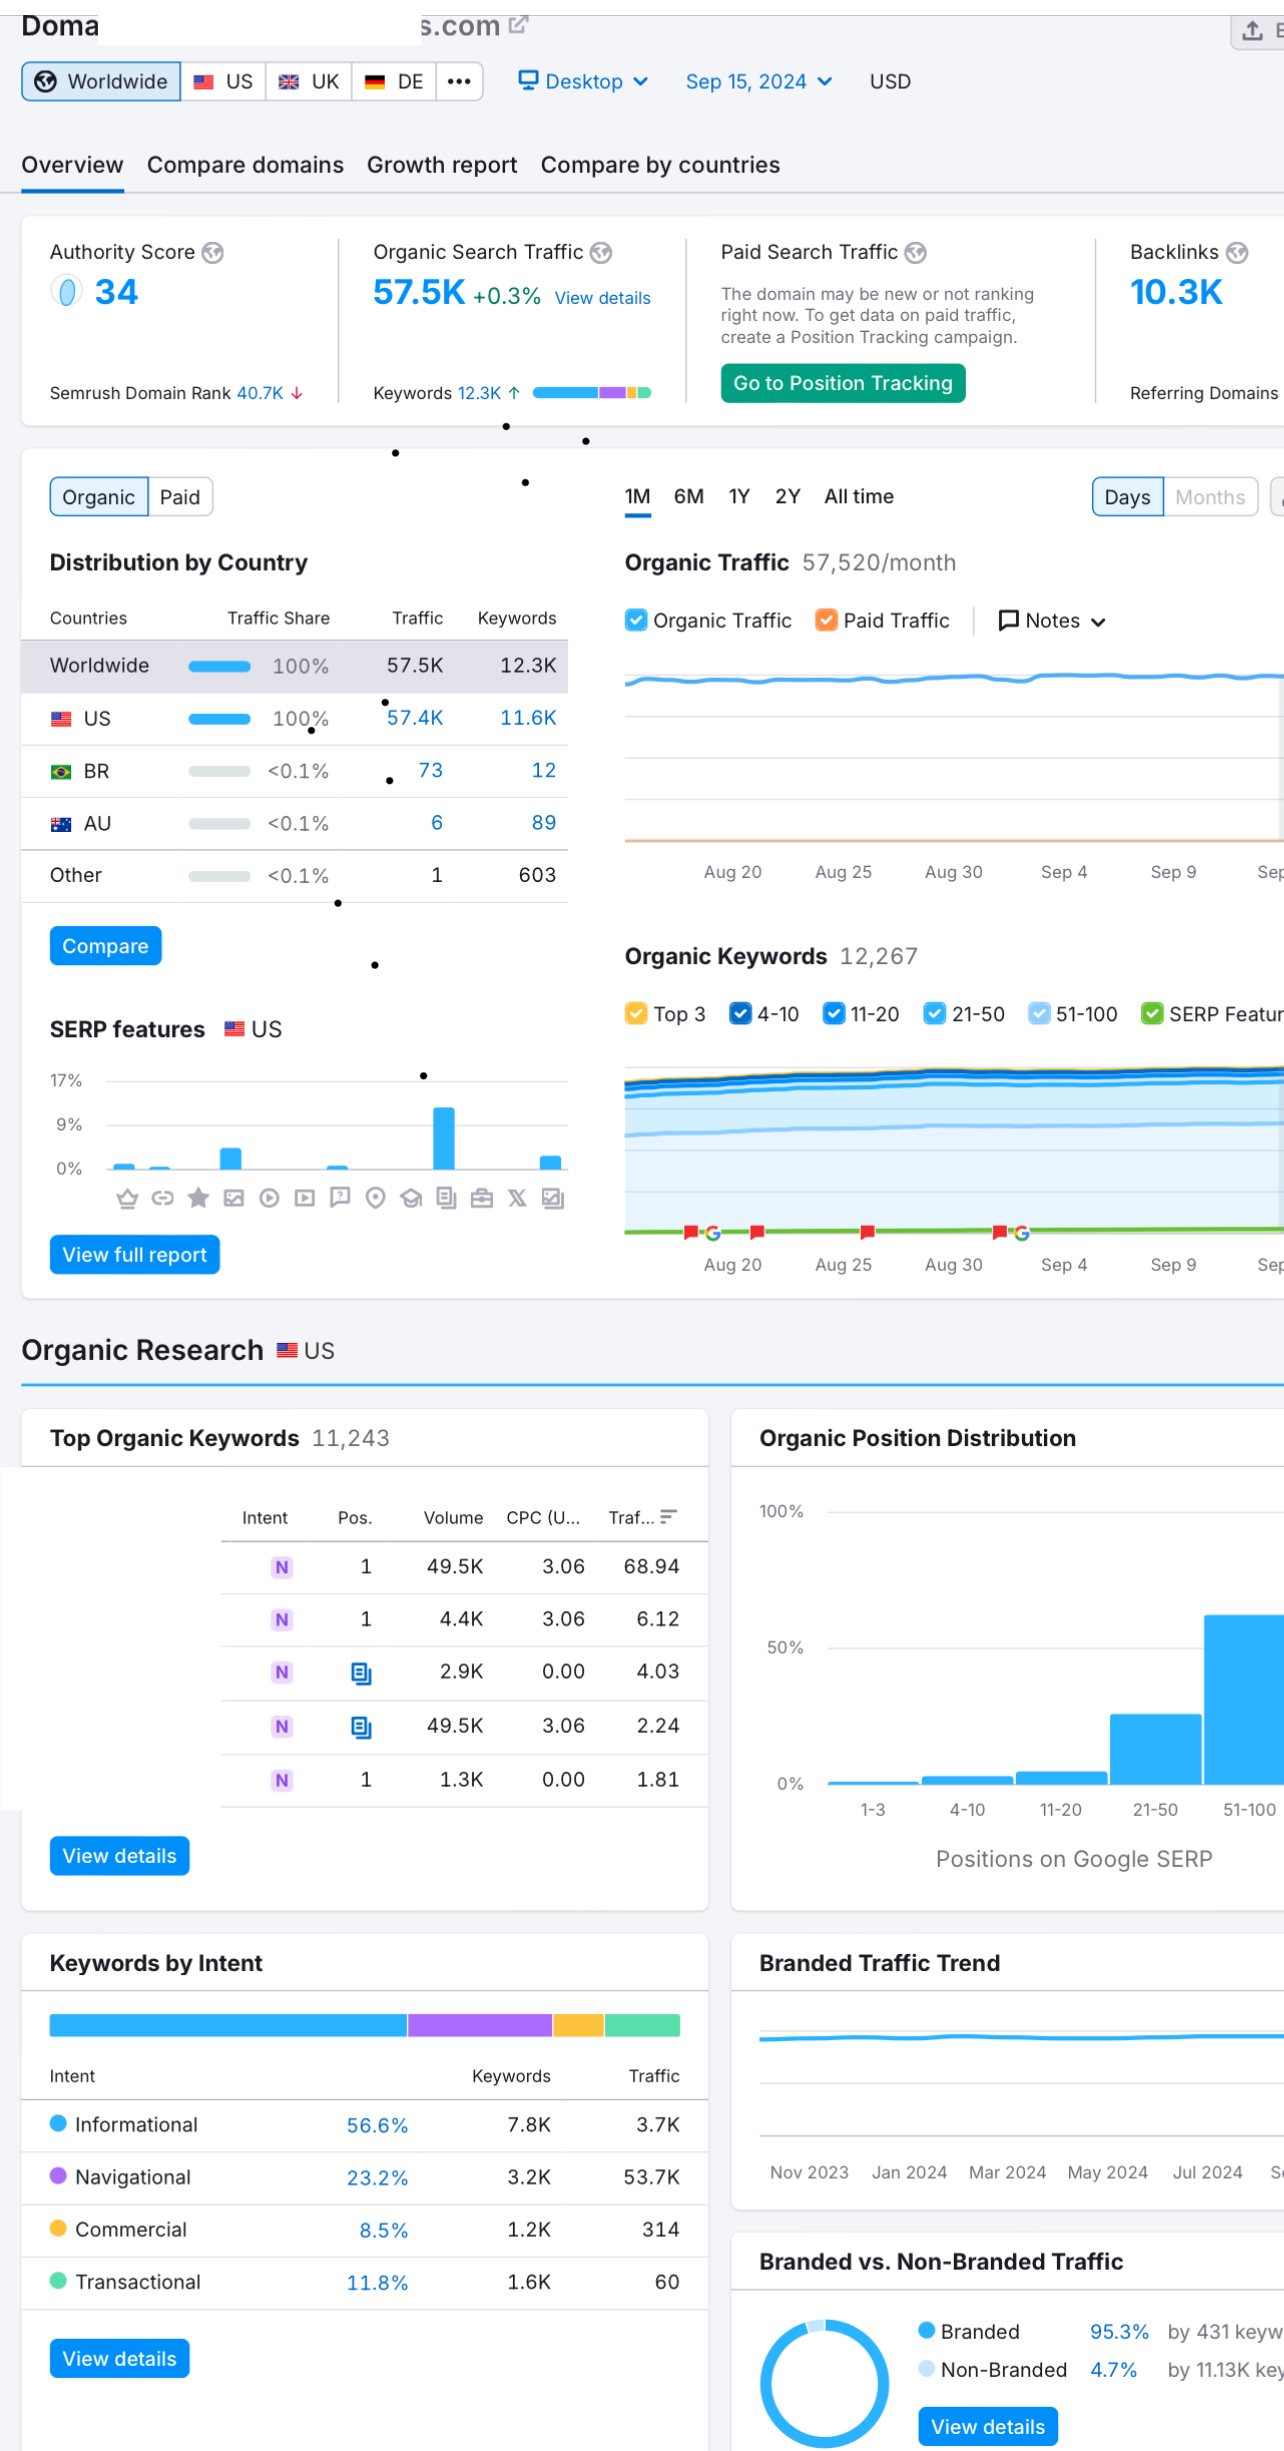Select the crown SERP feature icon
Viewport: 1284px width, 2451px height.
127,1198
